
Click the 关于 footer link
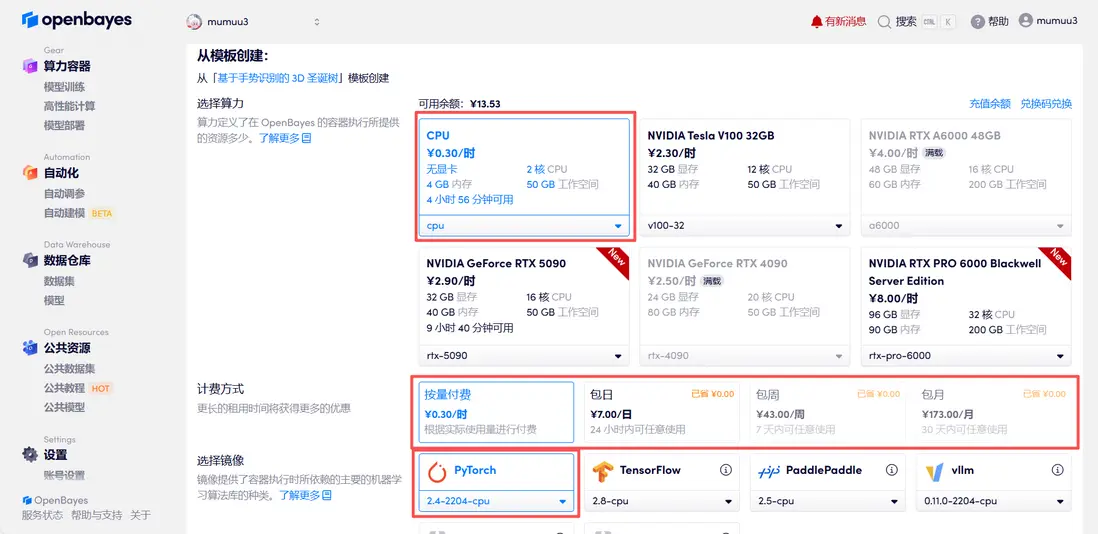(x=140, y=516)
